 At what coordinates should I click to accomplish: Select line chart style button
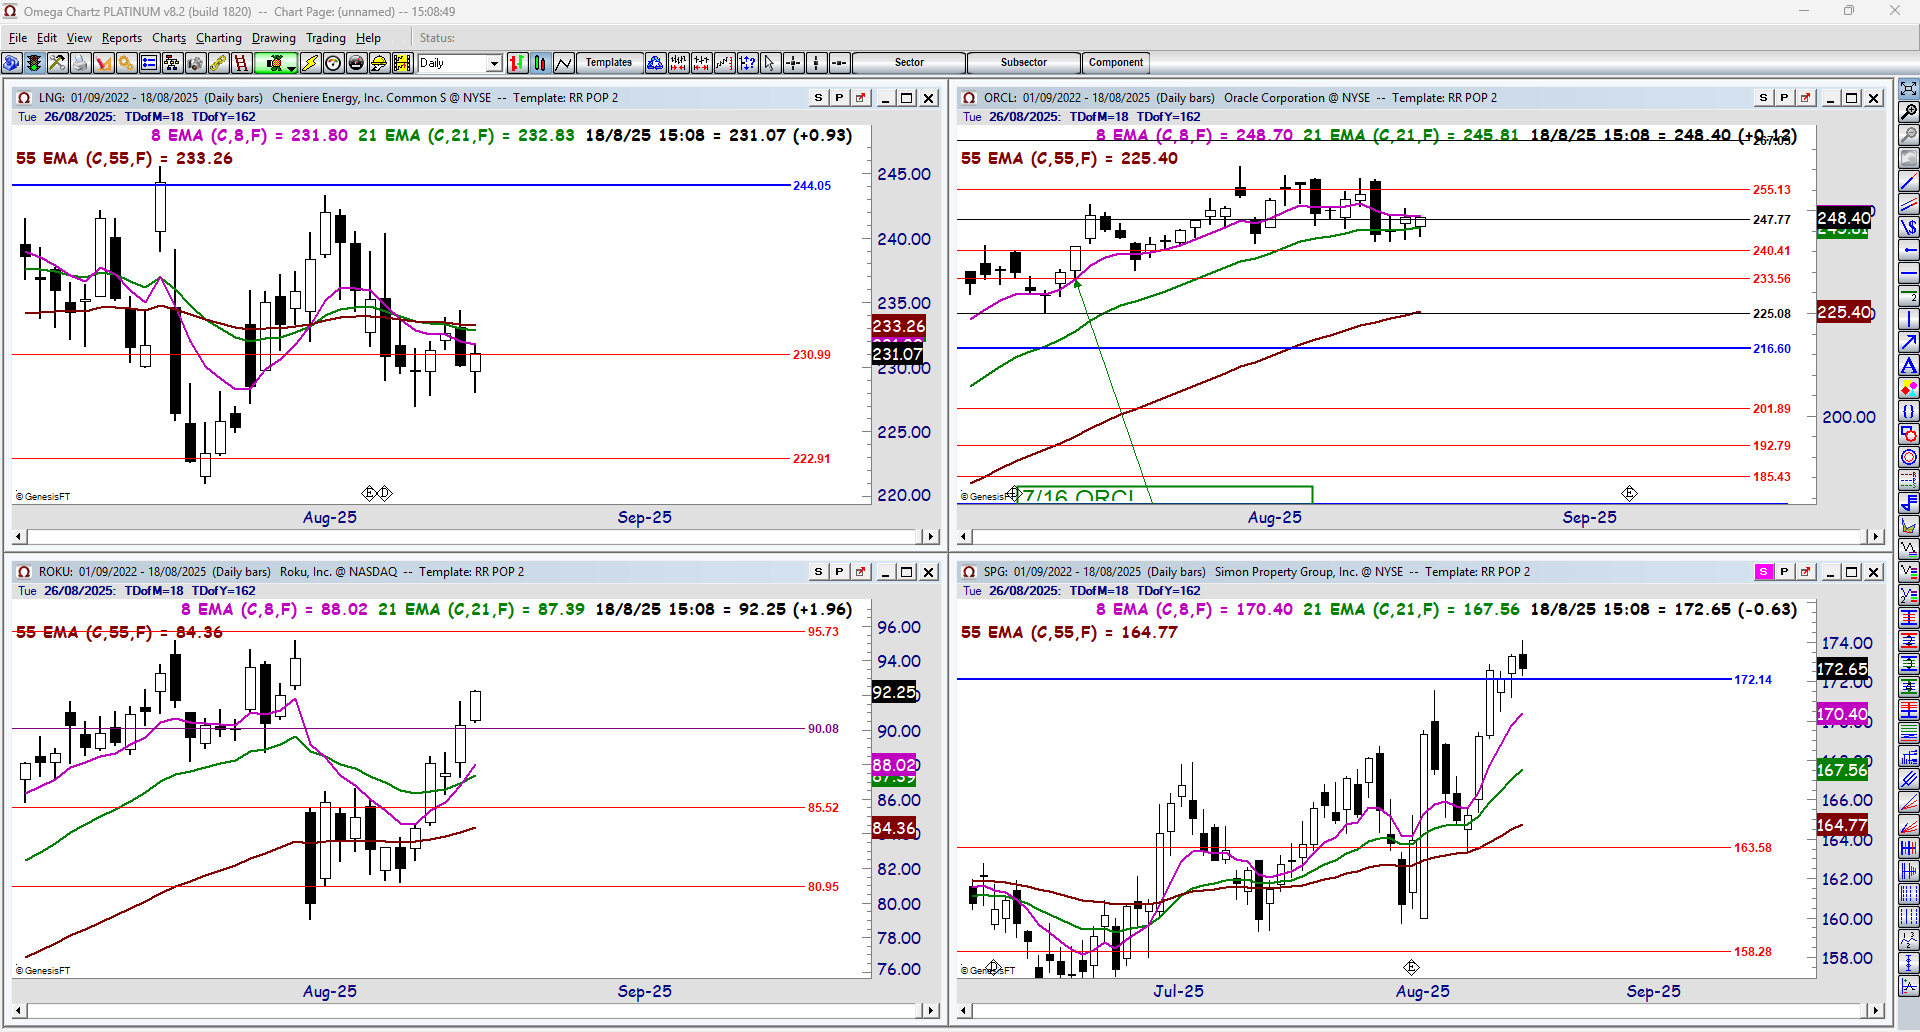tap(564, 63)
